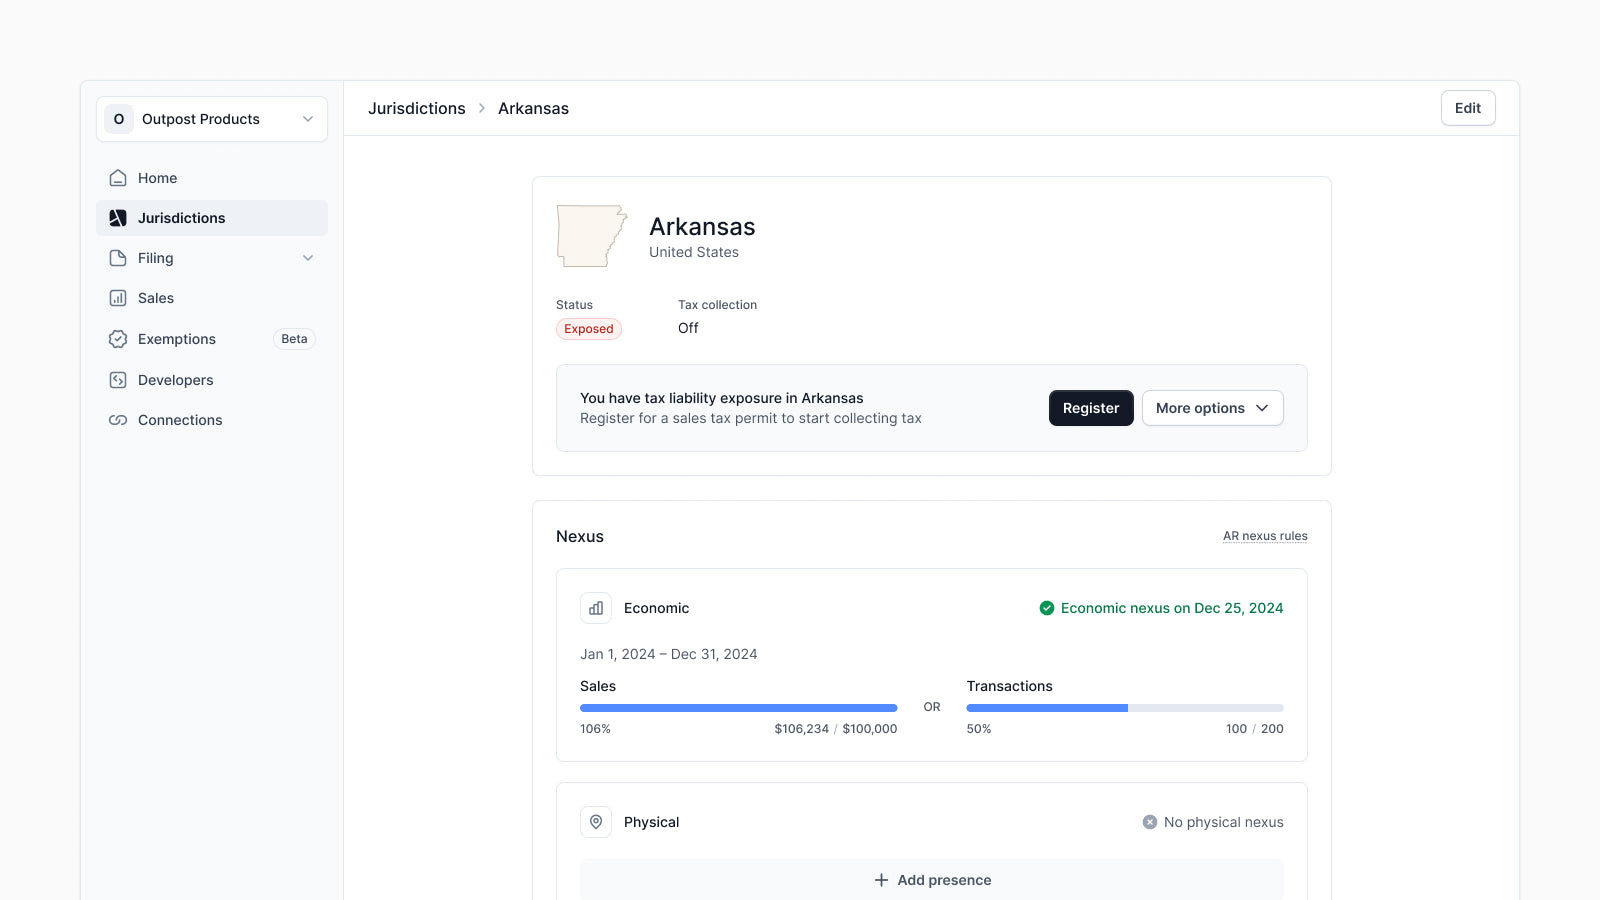Viewport: 1600px width, 900px height.
Task: Click the Sales progress bar
Action: pyautogui.click(x=739, y=708)
